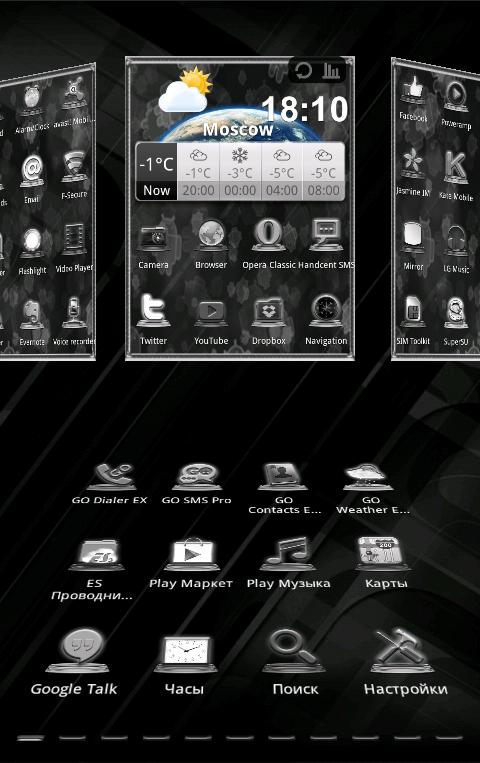Screen dimensions: 480x763
Task: Launch Twitter app
Action: point(153,310)
